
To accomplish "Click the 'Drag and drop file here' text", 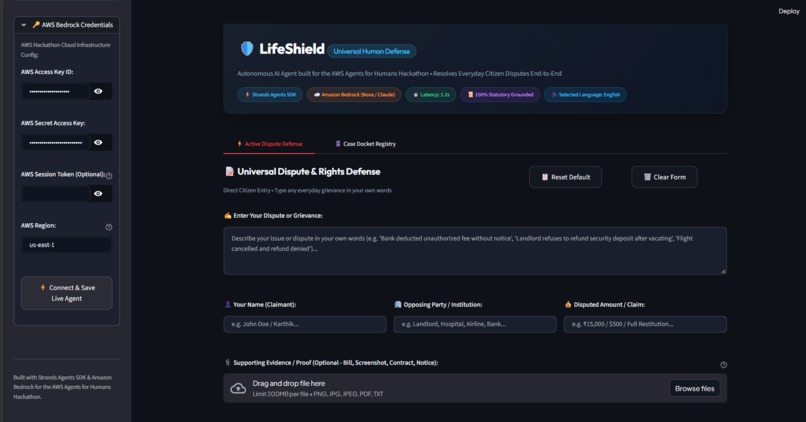I will 289,383.
